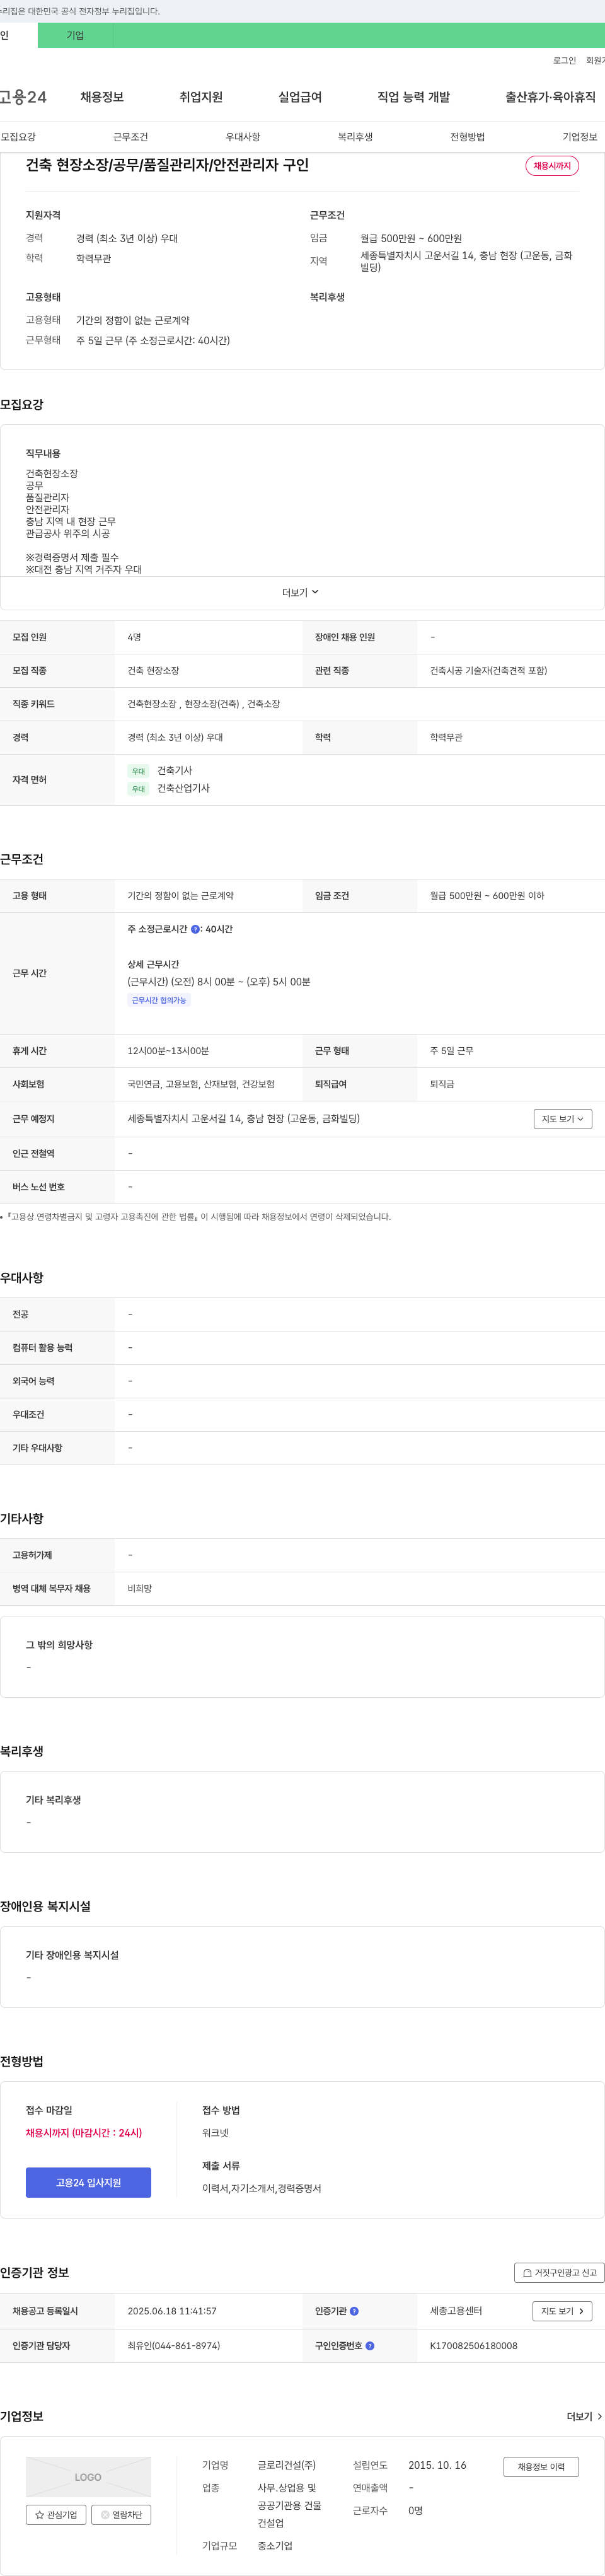
Task: Apply using 고용24 입사지원 button
Action: 88,2182
